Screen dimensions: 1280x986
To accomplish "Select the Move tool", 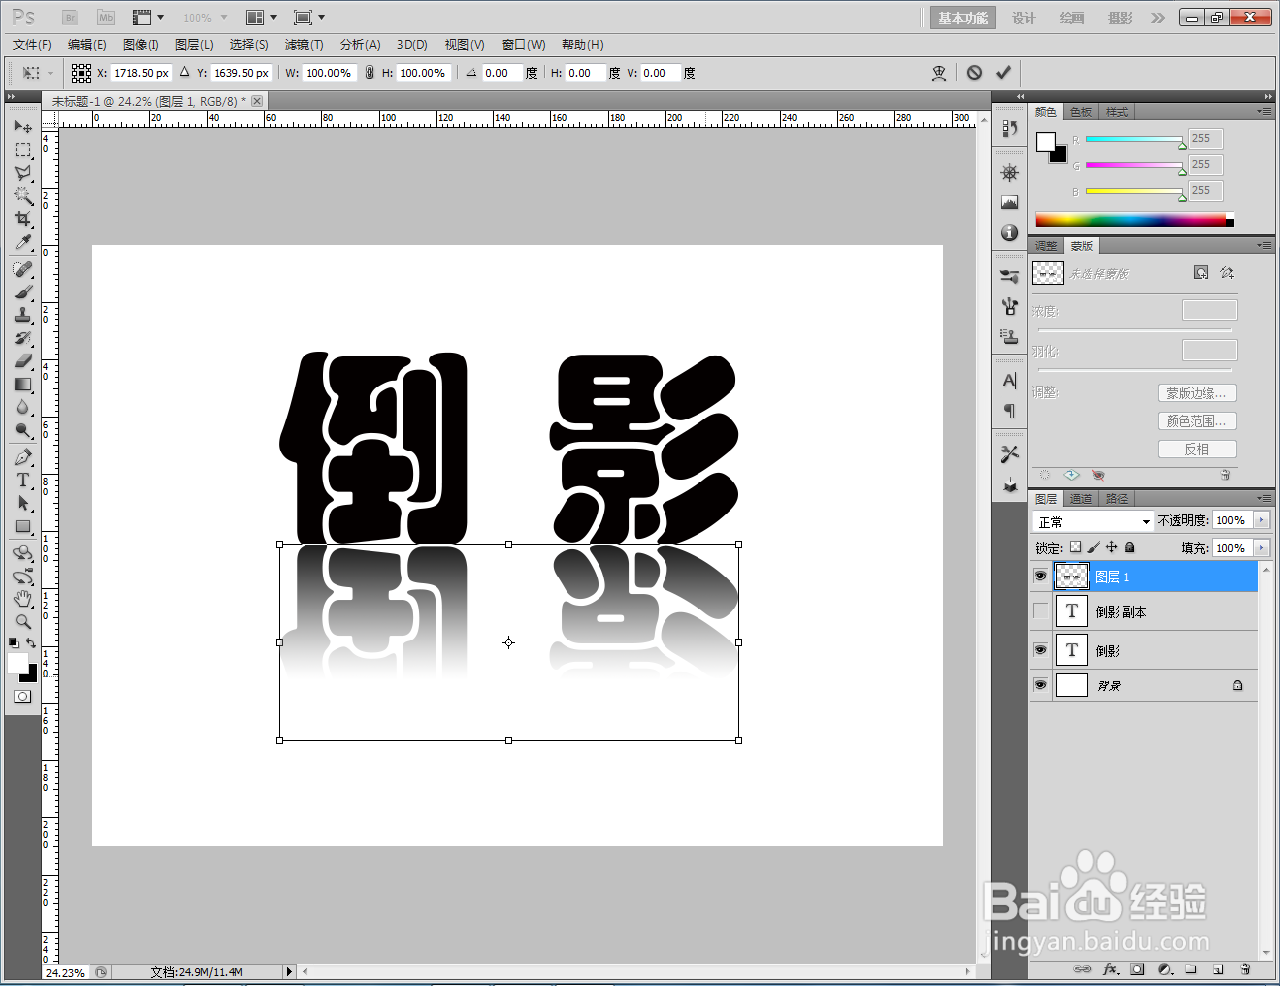I will [x=22, y=125].
